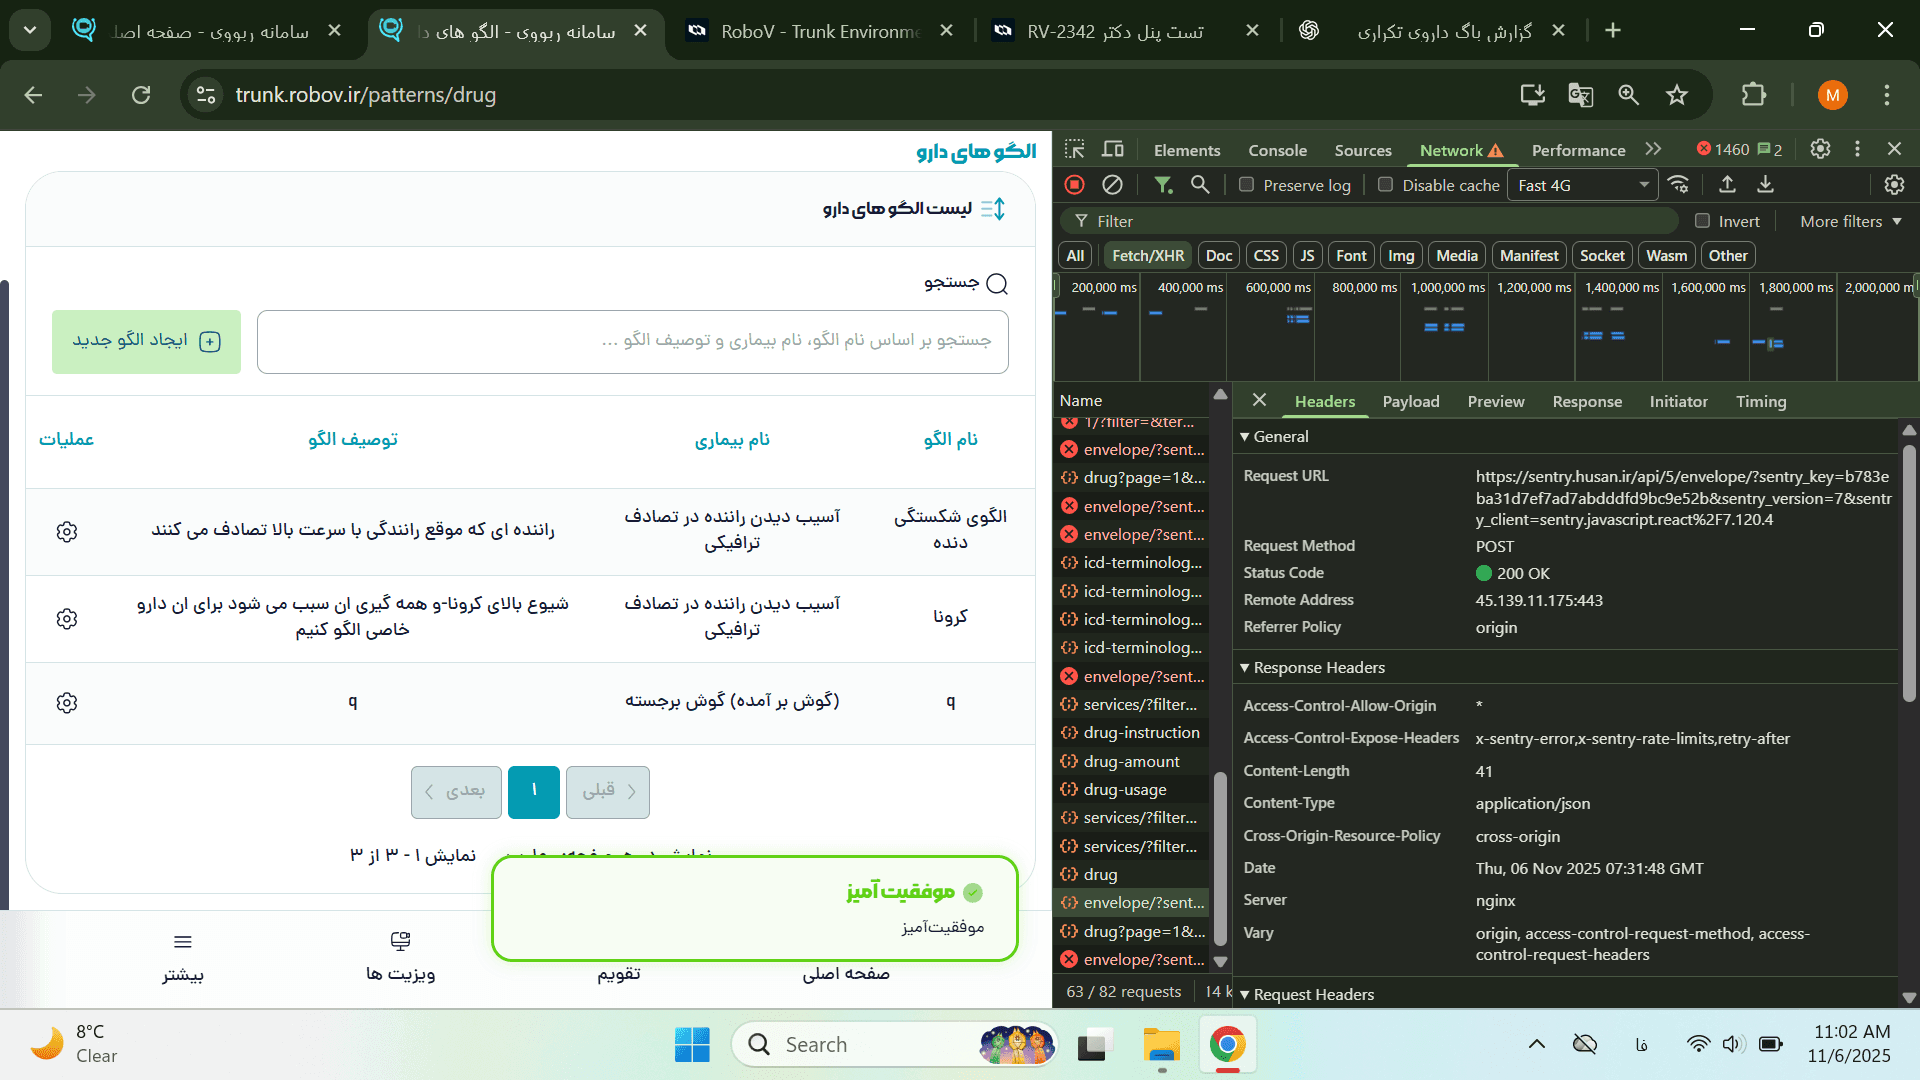Image resolution: width=1920 pixels, height=1080 pixels.
Task: Open the network search magnifier icon
Action: tap(1200, 185)
